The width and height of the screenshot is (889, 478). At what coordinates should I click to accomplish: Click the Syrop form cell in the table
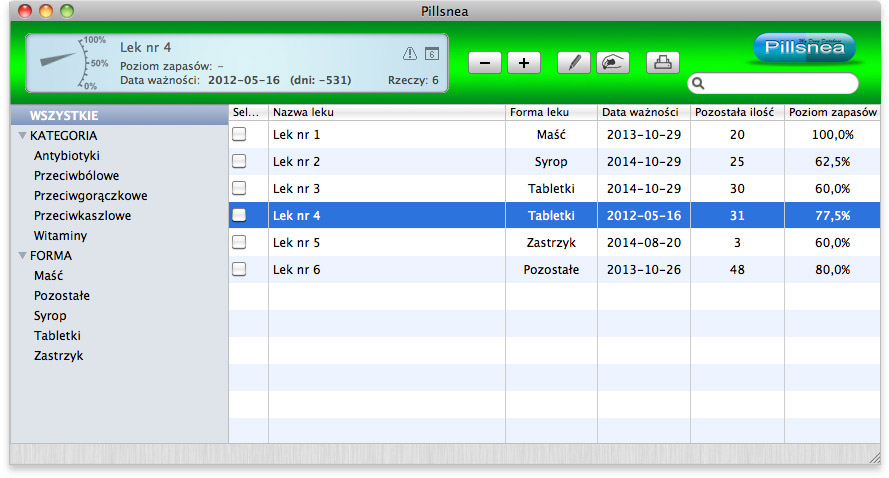[551, 162]
